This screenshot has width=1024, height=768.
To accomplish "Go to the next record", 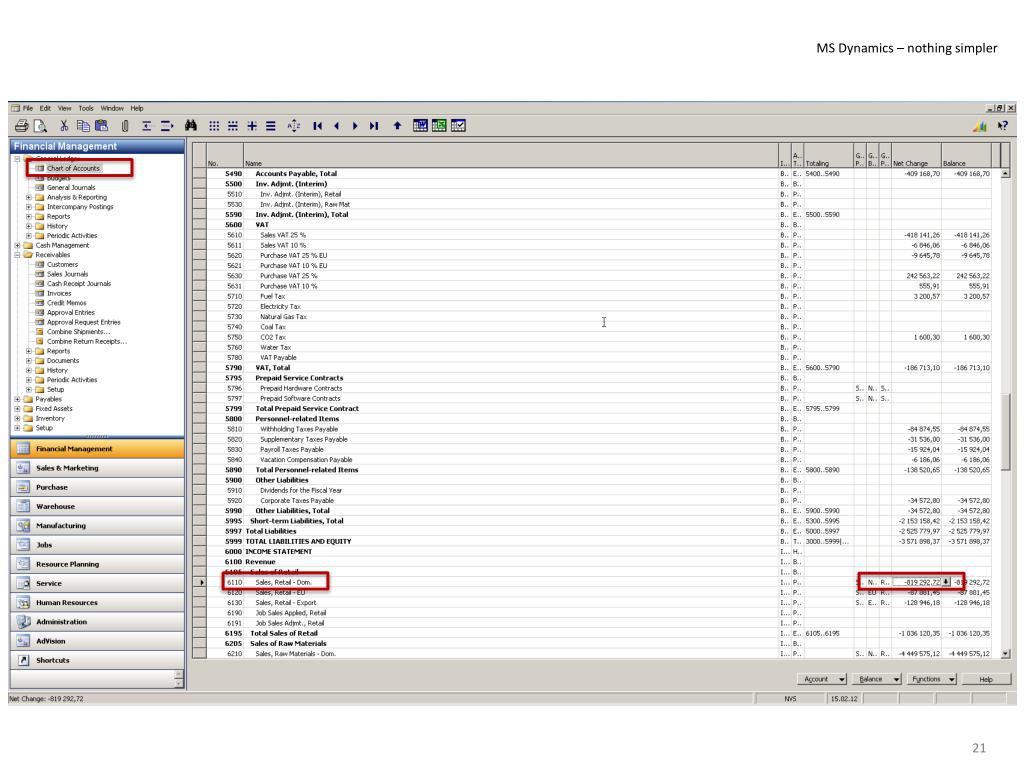I will [355, 126].
